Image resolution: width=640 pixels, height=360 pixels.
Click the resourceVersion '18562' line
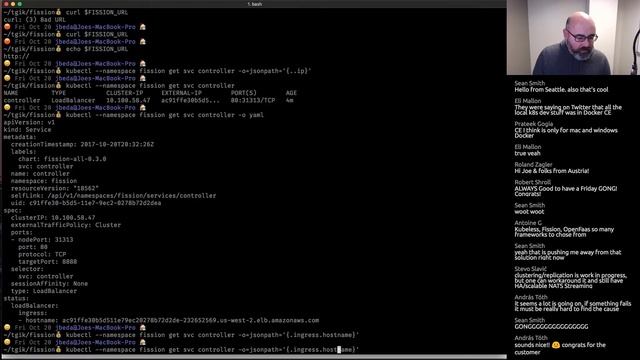click(55, 189)
